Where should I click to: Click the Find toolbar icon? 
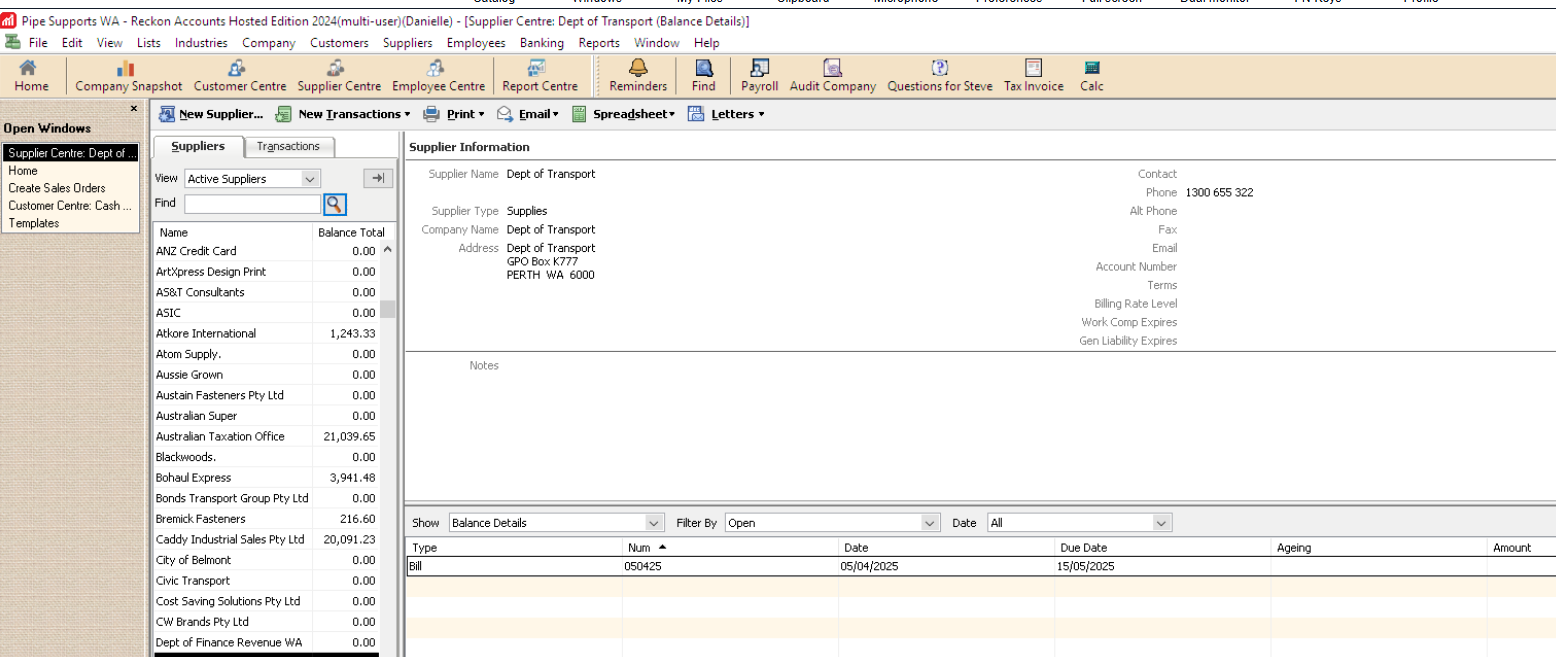704,77
